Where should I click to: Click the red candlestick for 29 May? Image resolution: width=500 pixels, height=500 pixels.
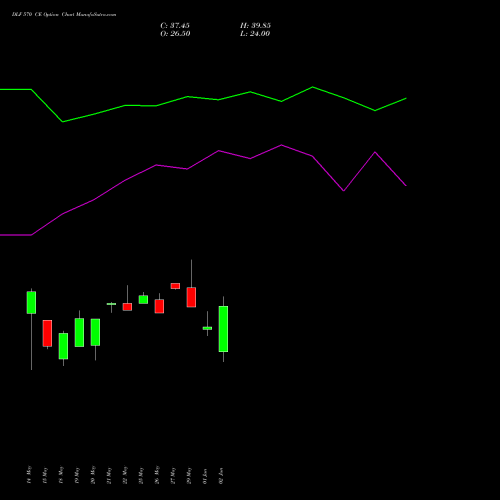click(191, 297)
